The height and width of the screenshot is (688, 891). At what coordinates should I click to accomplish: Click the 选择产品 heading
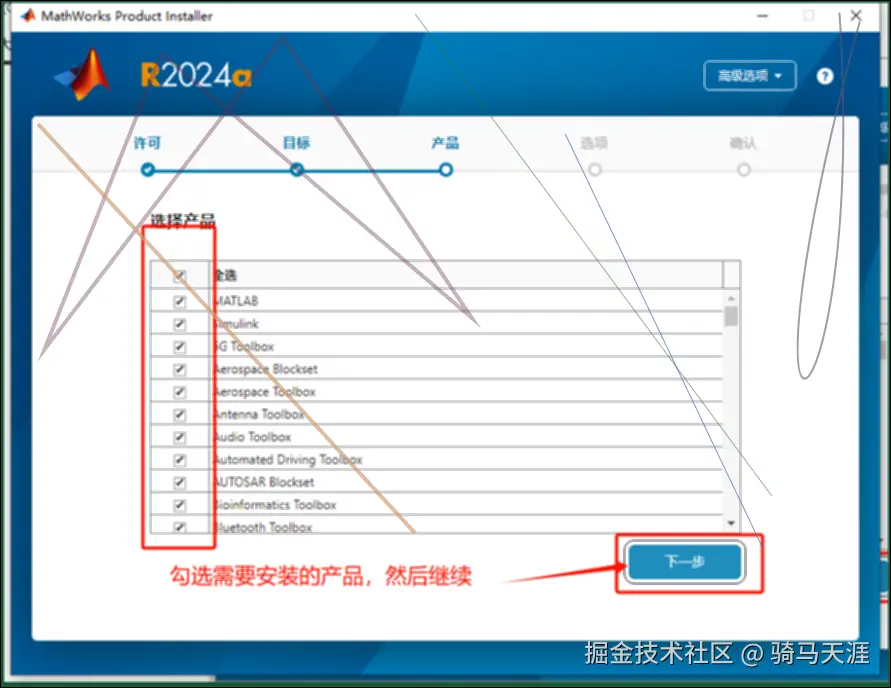[182, 220]
